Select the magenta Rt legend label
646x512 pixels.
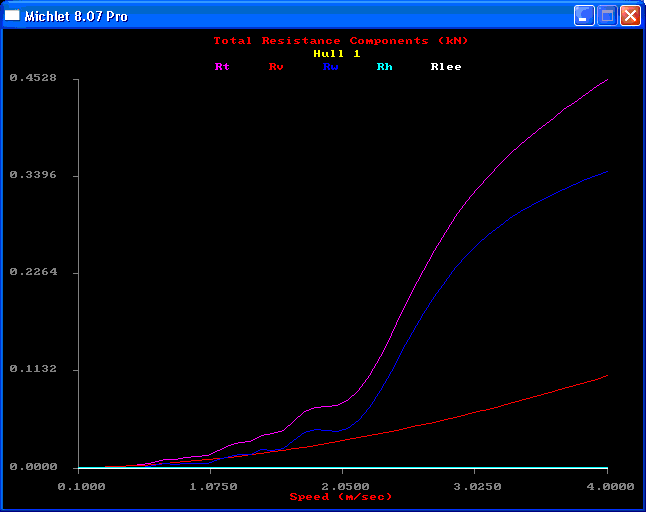(x=222, y=67)
